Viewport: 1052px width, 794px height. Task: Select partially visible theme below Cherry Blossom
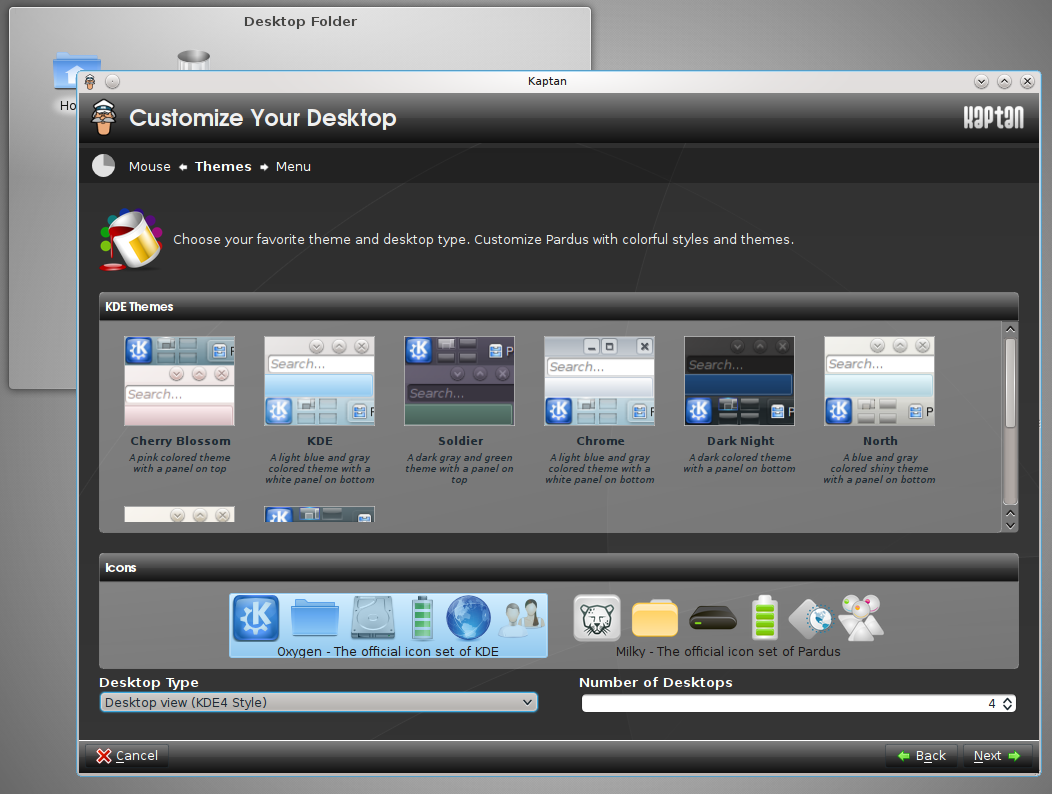[x=179, y=514]
